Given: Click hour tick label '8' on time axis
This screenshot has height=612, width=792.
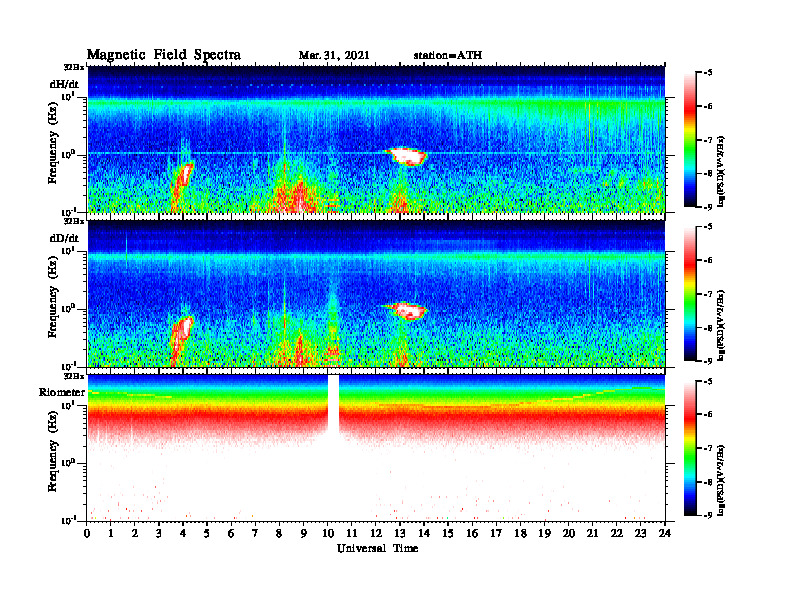Looking at the screenshot, I should 279,533.
